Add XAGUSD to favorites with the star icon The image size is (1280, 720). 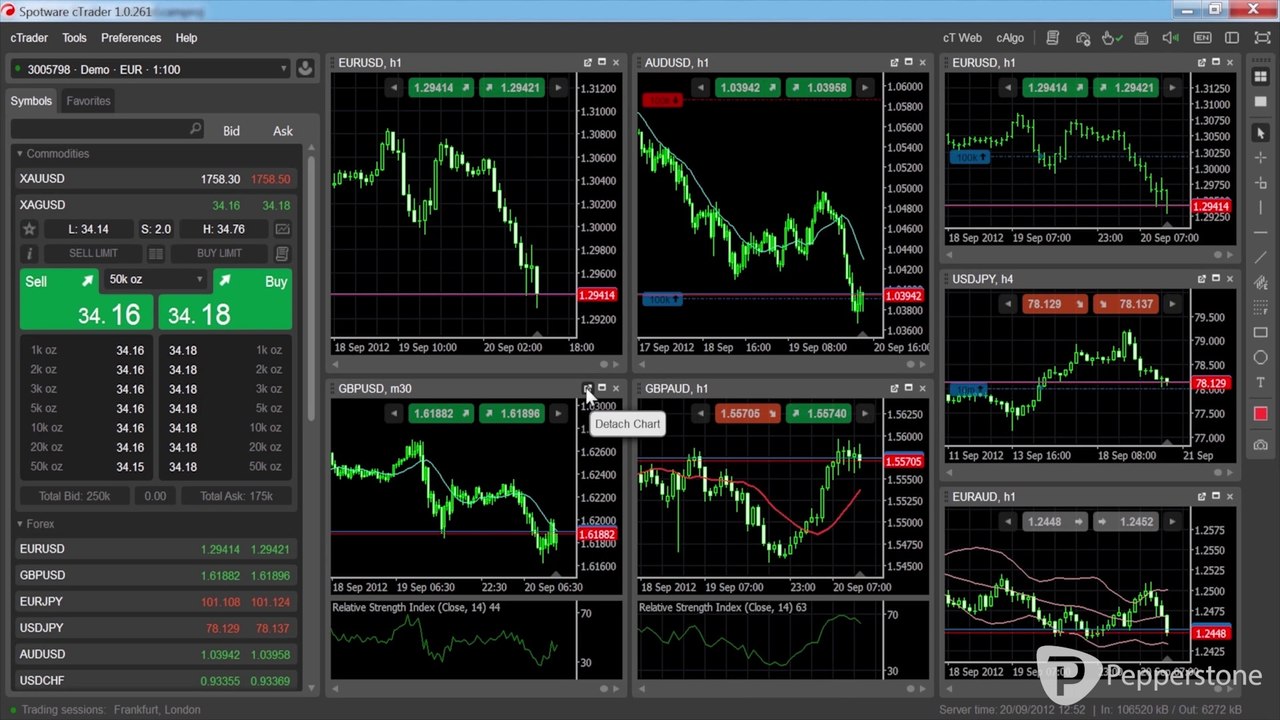coord(30,229)
